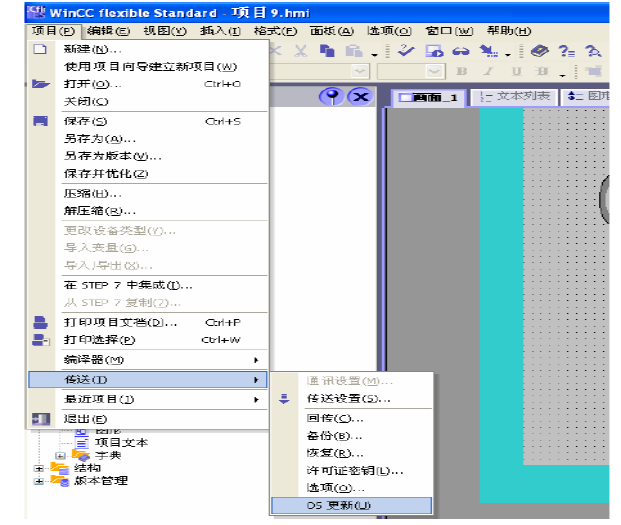Viewport: 621px width, 525px height.
Task: Select 压缩(H)... menu entry
Action: click(x=149, y=193)
